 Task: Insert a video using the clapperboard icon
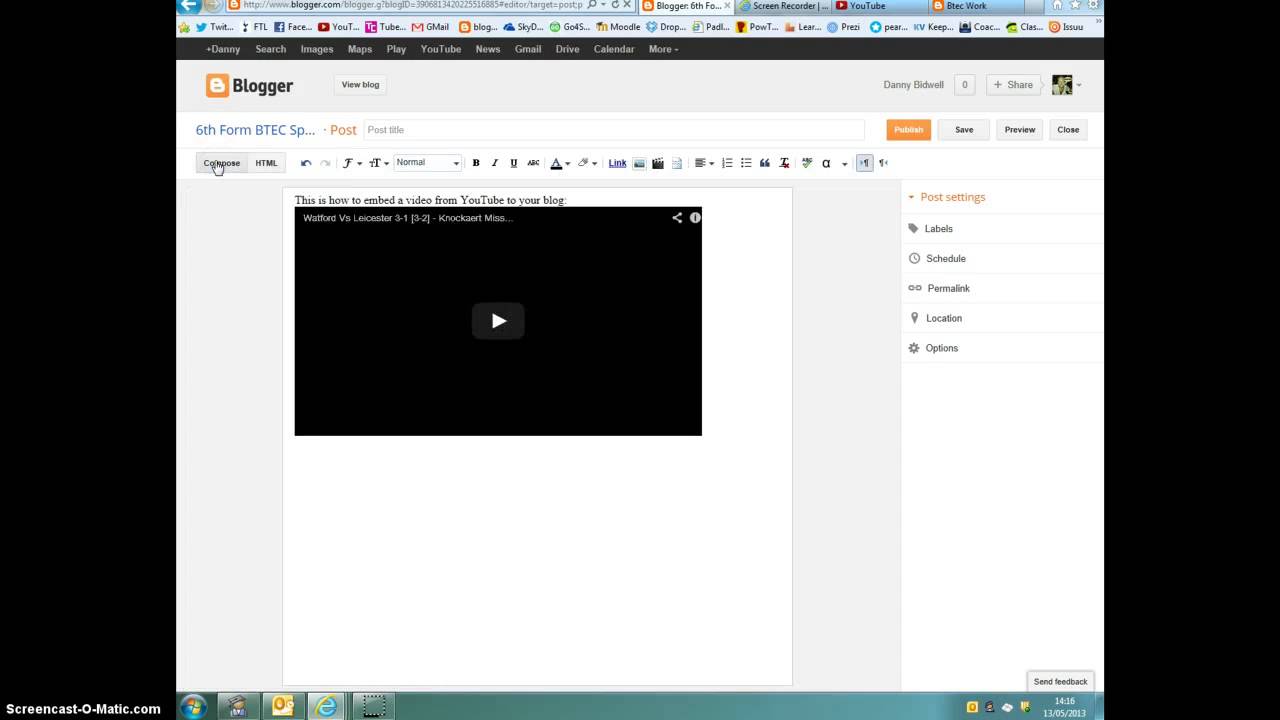coord(658,163)
